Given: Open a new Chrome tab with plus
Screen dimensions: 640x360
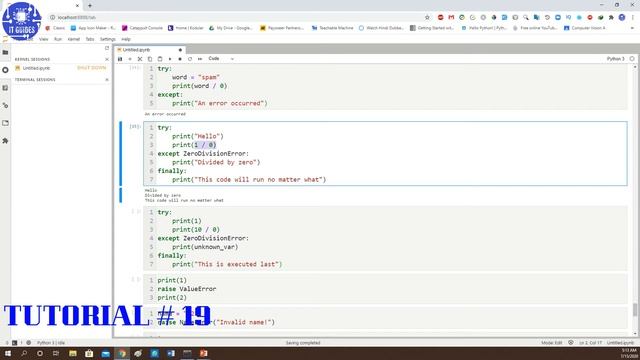Looking at the screenshot, I should click(90, 6).
